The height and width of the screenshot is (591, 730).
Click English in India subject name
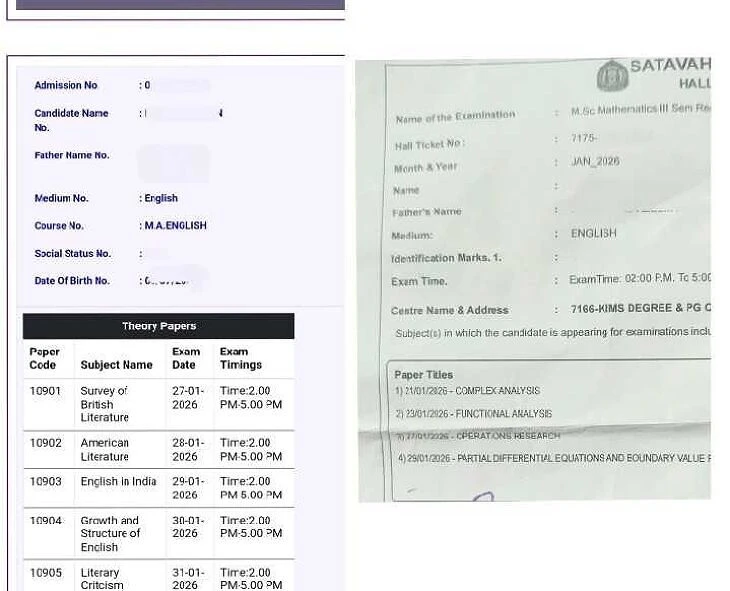(118, 482)
